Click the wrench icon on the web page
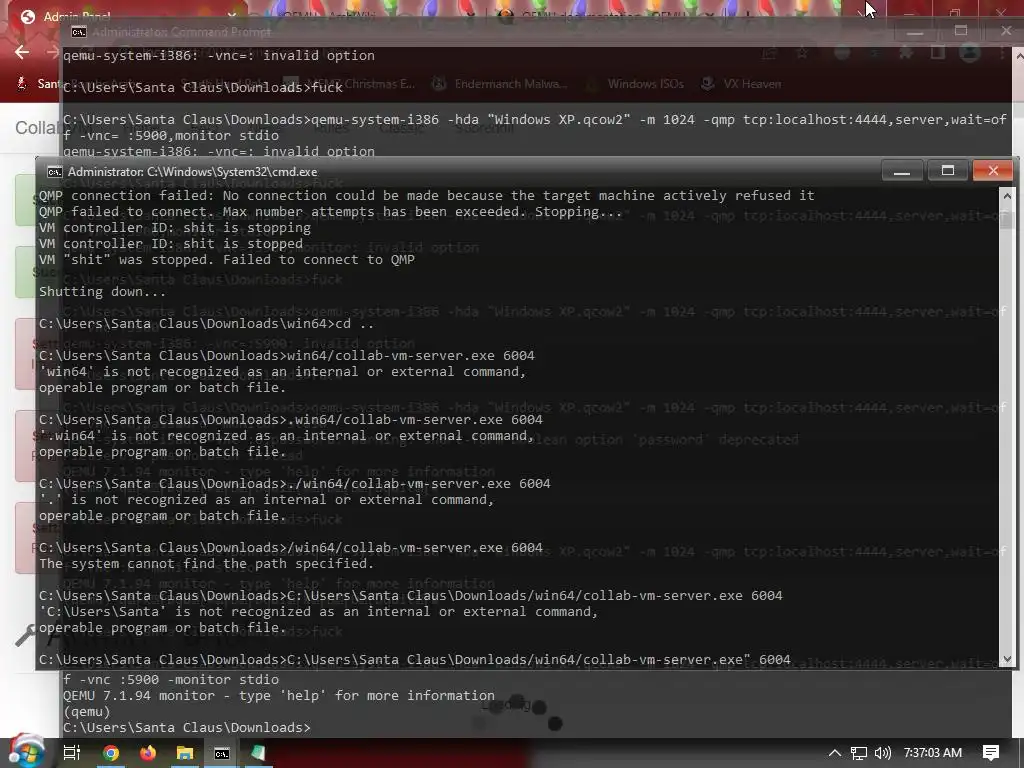1024x768 pixels. pyautogui.click(x=25, y=635)
